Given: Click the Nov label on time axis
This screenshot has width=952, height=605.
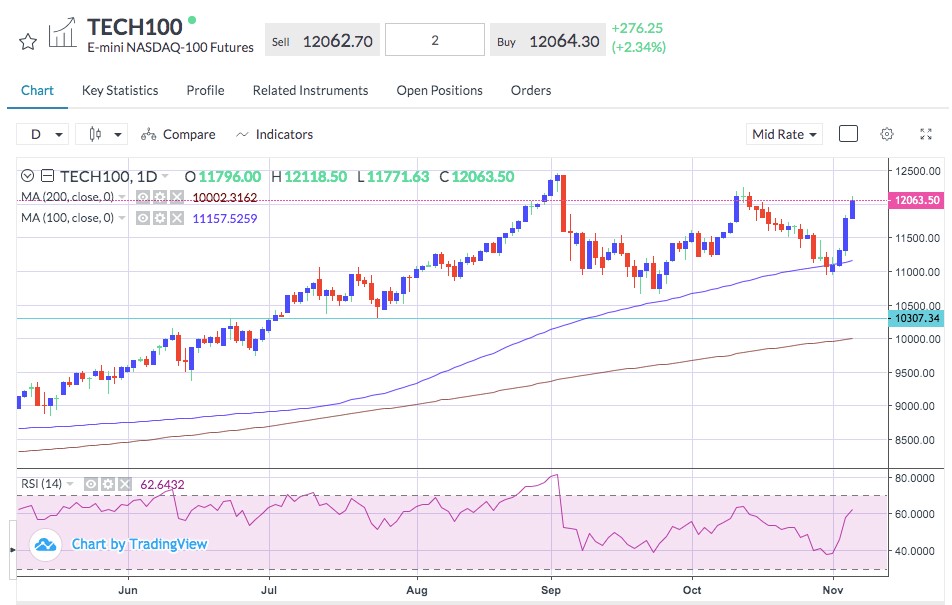Looking at the screenshot, I should pyautogui.click(x=833, y=590).
